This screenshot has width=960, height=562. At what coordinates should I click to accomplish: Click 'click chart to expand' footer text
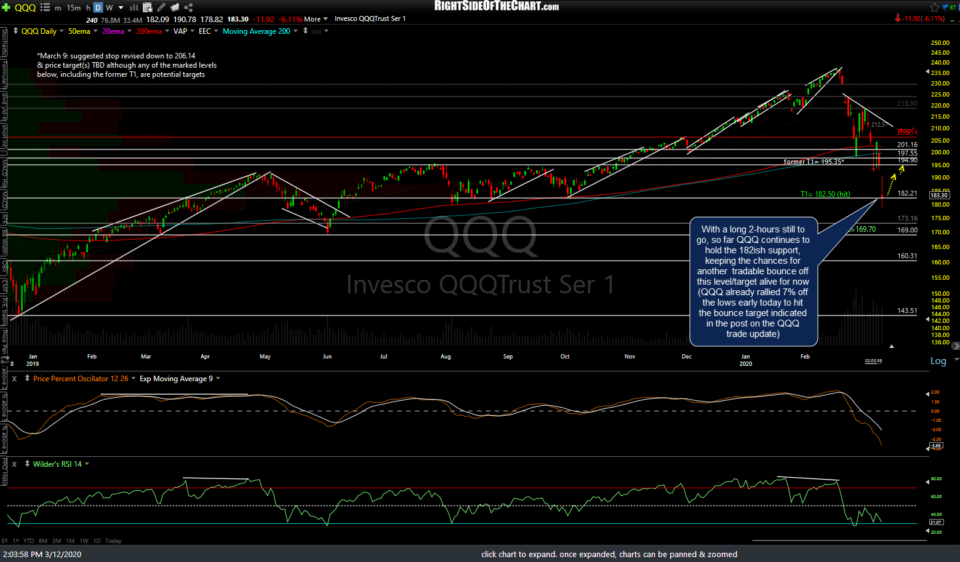click(x=609, y=555)
